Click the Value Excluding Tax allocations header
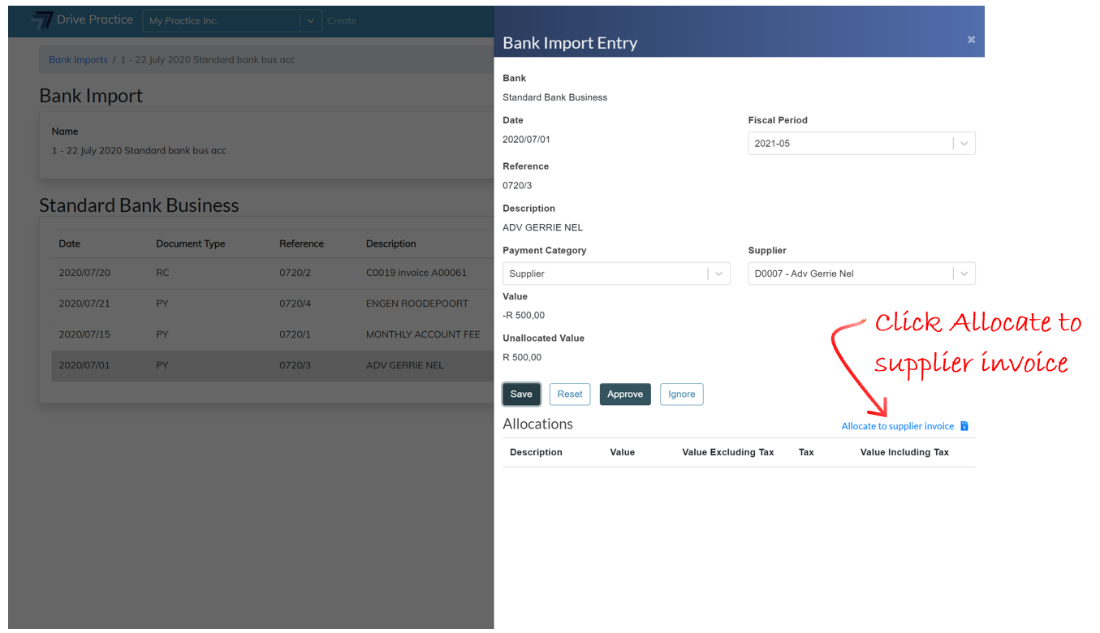 727,452
